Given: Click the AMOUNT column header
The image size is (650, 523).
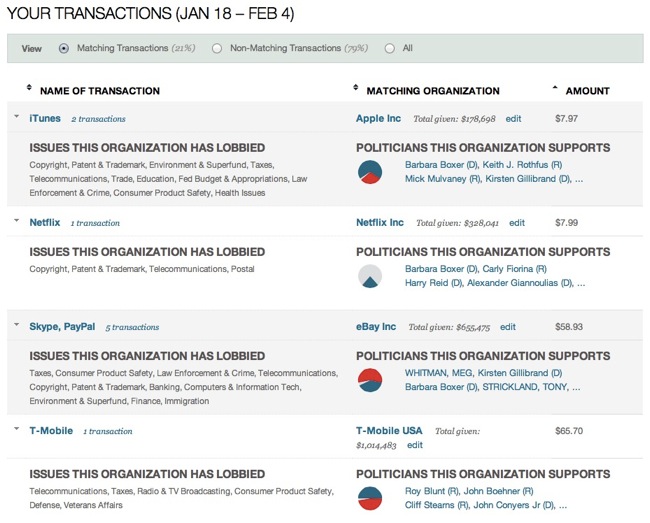Looking at the screenshot, I should (x=587, y=91).
